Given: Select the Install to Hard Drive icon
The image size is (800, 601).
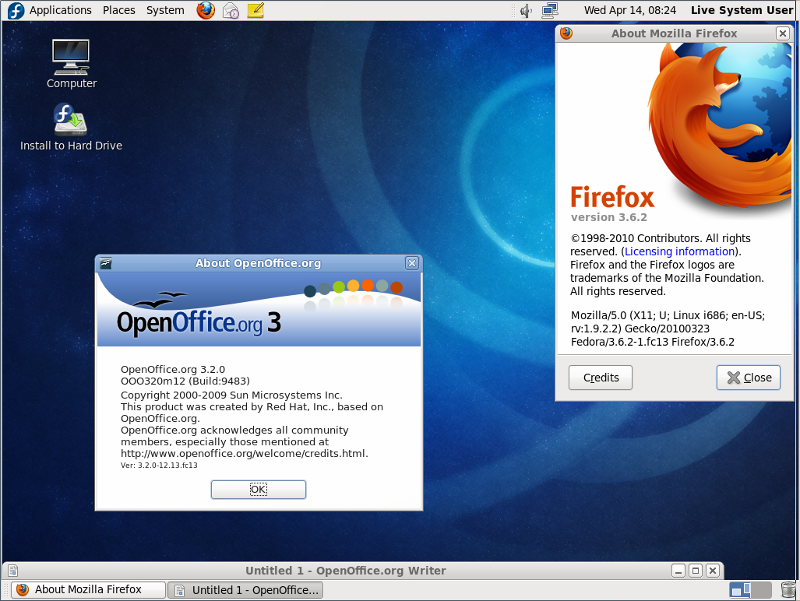Looking at the screenshot, I should tap(71, 128).
